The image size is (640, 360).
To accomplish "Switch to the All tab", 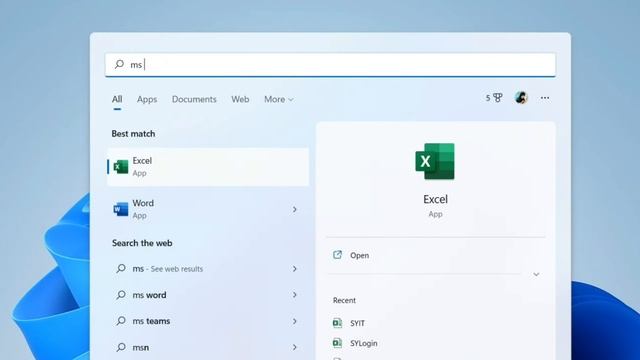I will coord(117,99).
